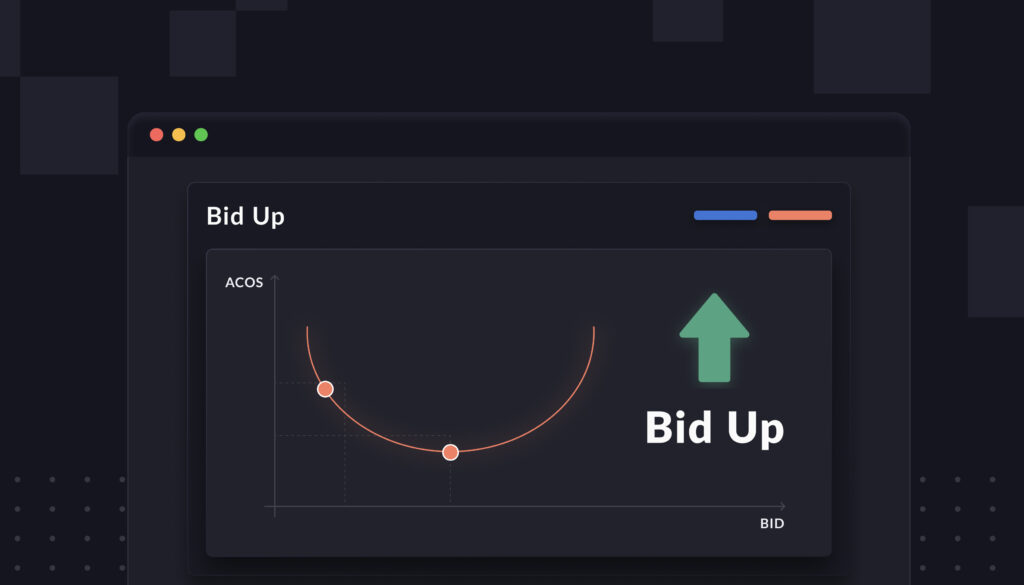Click the ACOS axis label
The width and height of the screenshot is (1024, 585).
244,283
